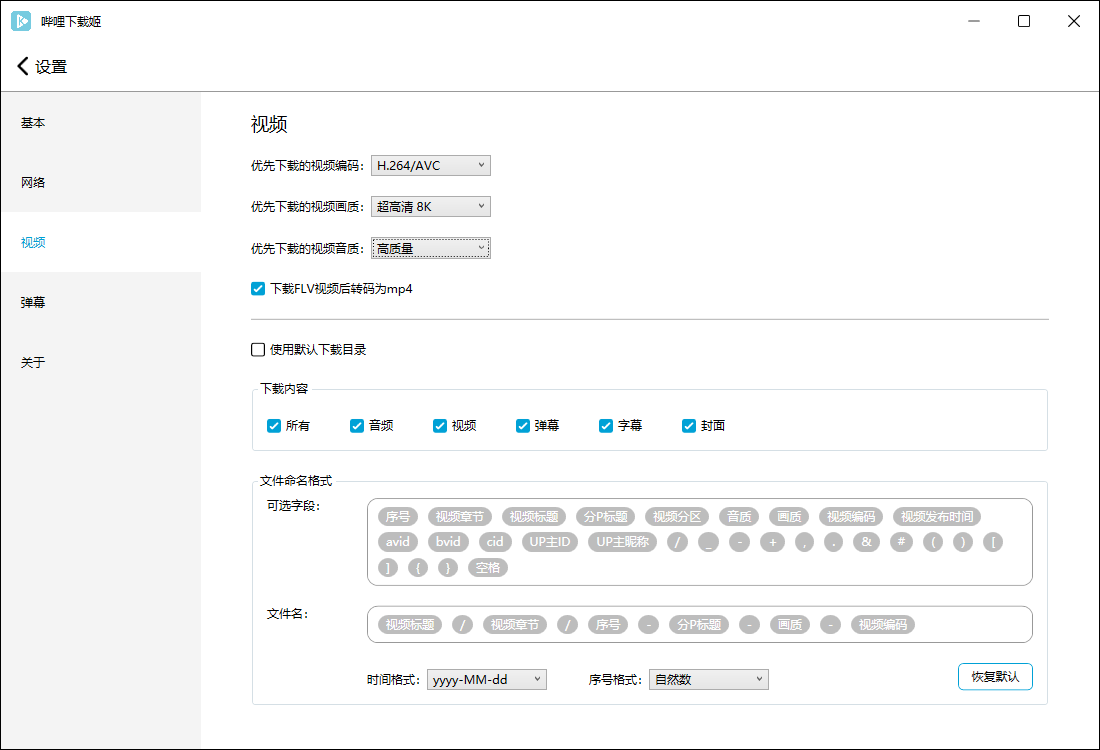The image size is (1100, 750).
Task: Expand the 序号格式 dropdown
Action: tap(708, 680)
